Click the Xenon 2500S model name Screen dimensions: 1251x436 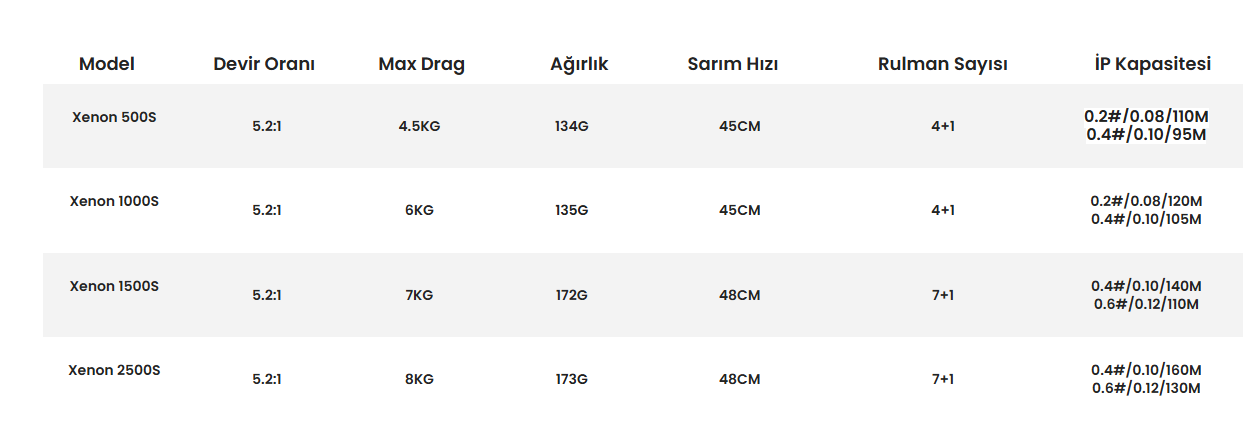114,370
